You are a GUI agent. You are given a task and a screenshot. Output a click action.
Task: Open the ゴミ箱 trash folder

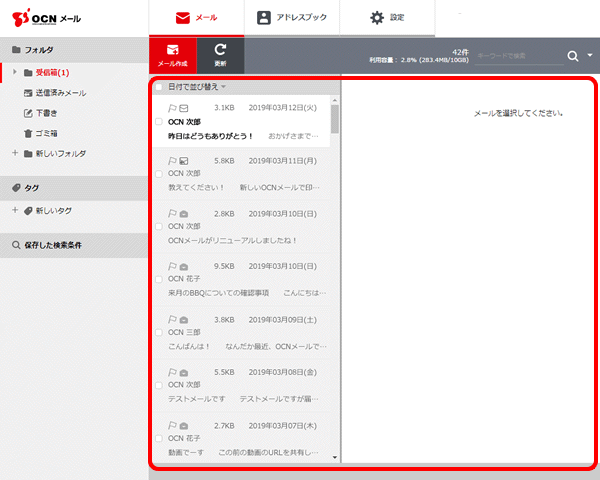point(46,134)
